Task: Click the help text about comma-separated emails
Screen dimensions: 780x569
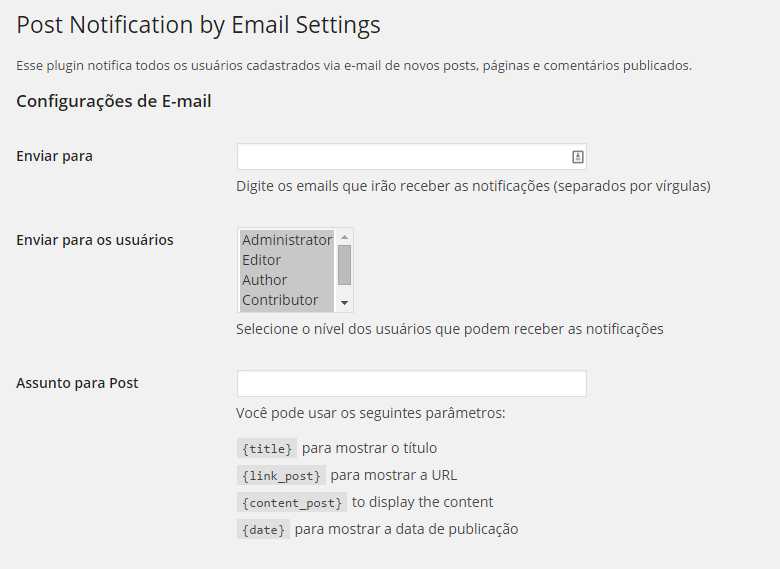Action: pos(473,186)
